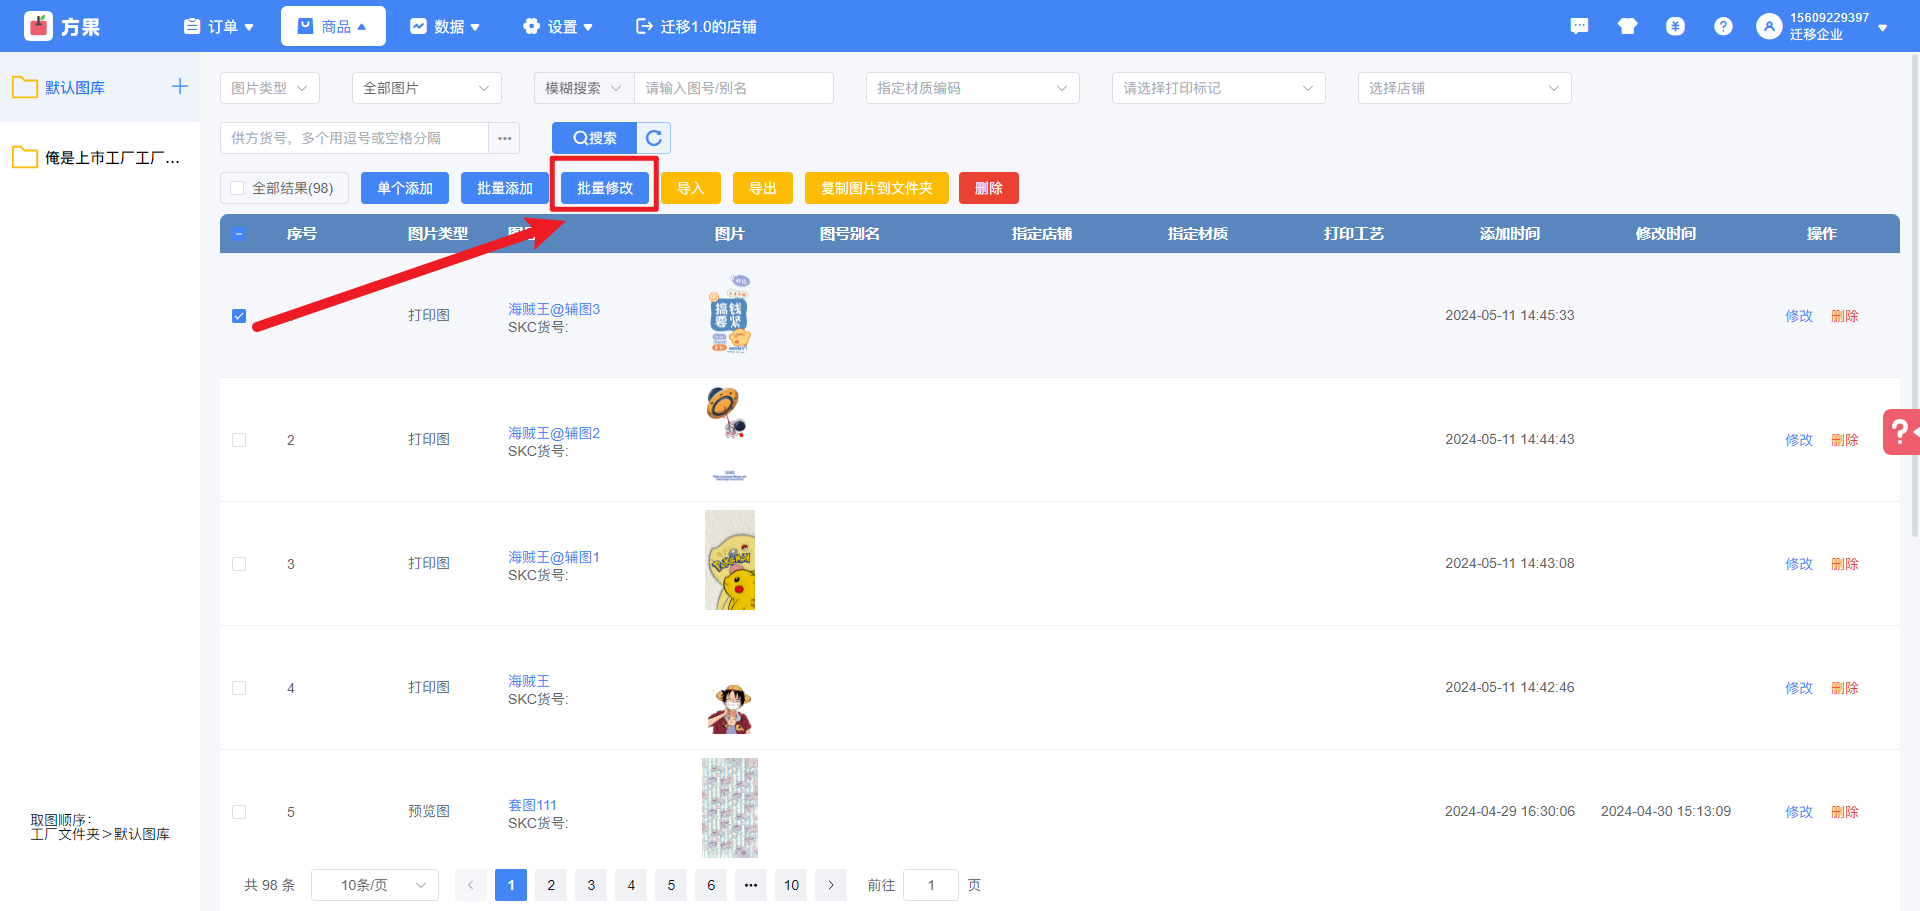
Task: Open the 数据 menu
Action: [x=445, y=26]
